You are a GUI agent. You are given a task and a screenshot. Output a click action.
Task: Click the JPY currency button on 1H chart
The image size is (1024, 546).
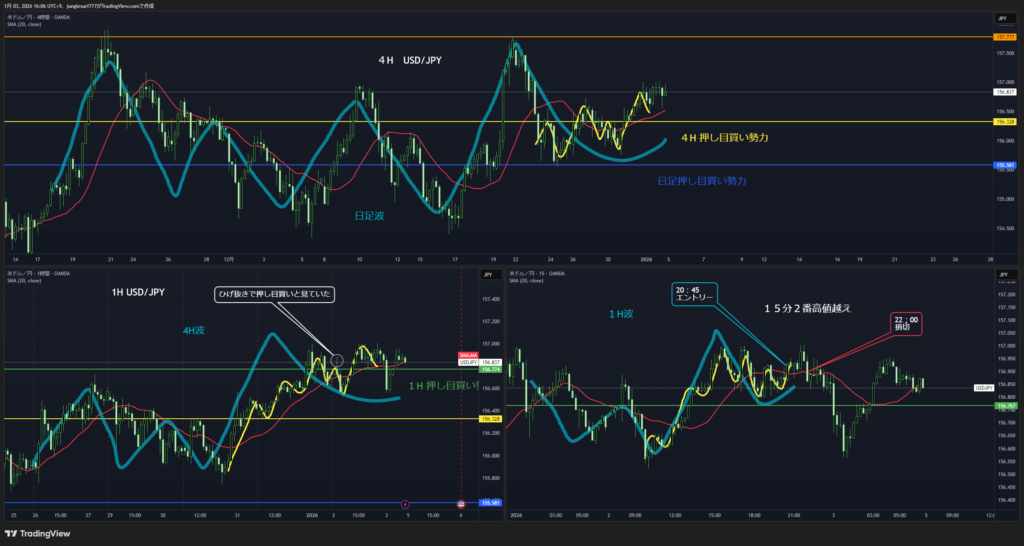490,273
